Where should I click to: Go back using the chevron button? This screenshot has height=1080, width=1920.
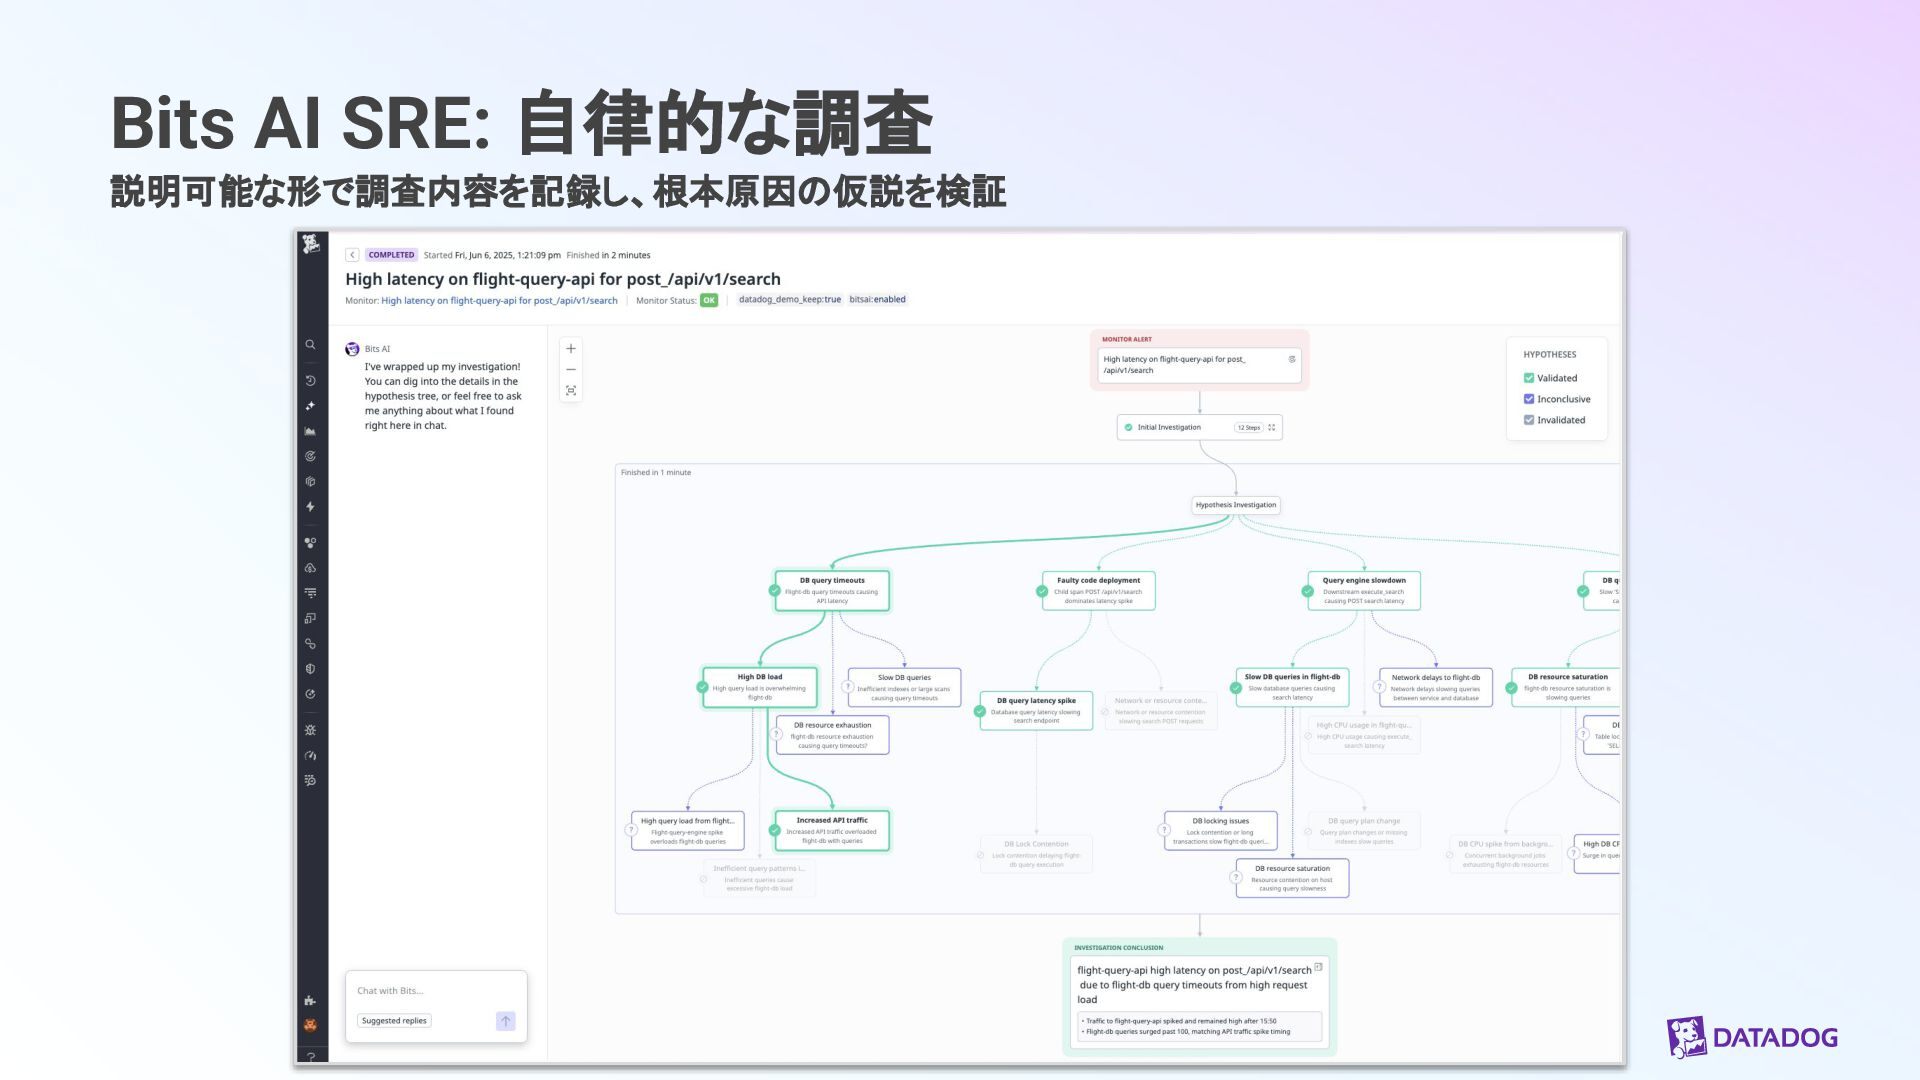[352, 255]
